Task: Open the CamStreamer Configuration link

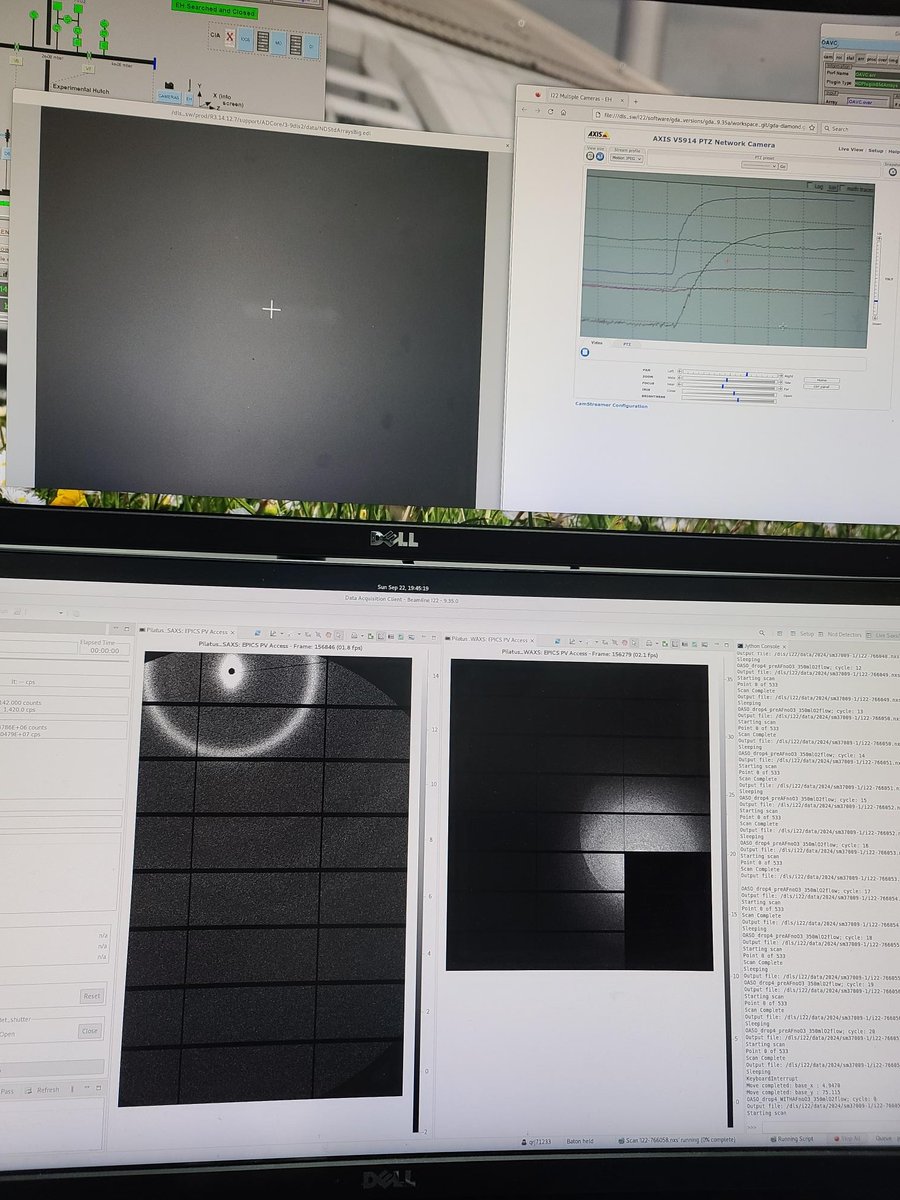Action: [611, 405]
